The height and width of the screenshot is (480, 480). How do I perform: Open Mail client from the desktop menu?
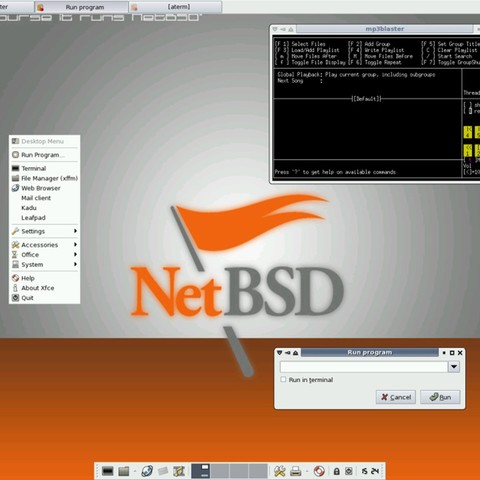44,198
